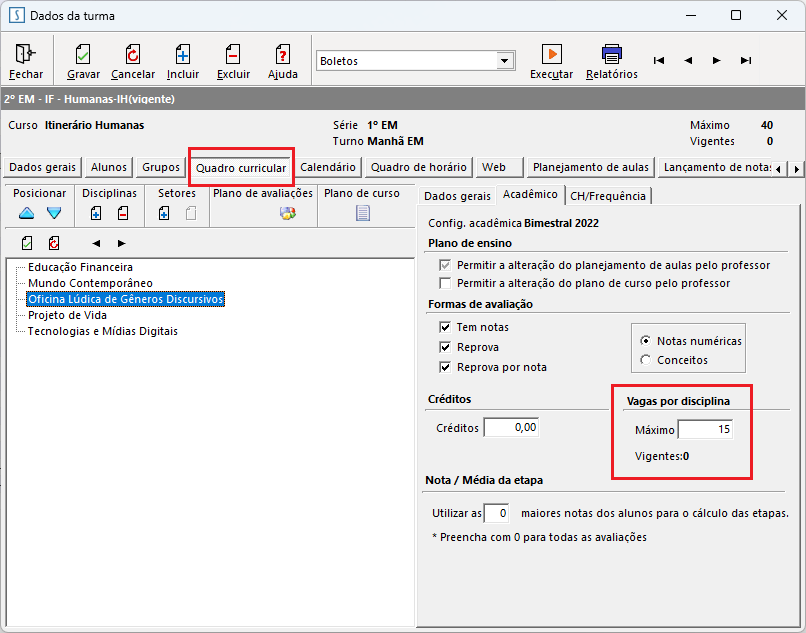Toggle the Reprova checkbox
The width and height of the screenshot is (806, 633).
445,347
